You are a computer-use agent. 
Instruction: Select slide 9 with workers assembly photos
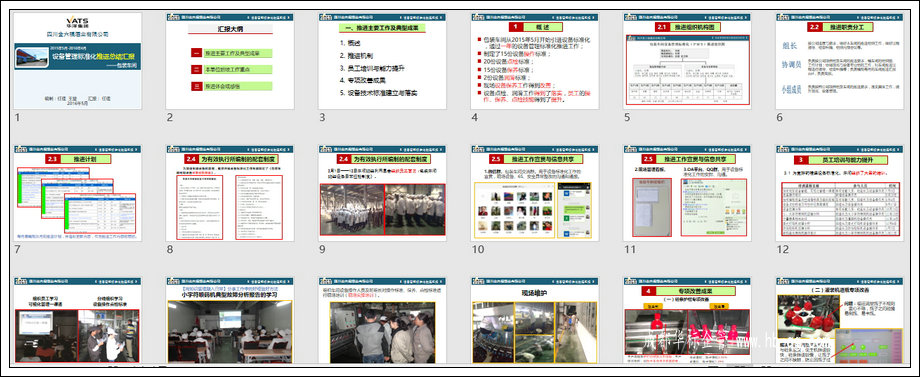tap(382, 193)
